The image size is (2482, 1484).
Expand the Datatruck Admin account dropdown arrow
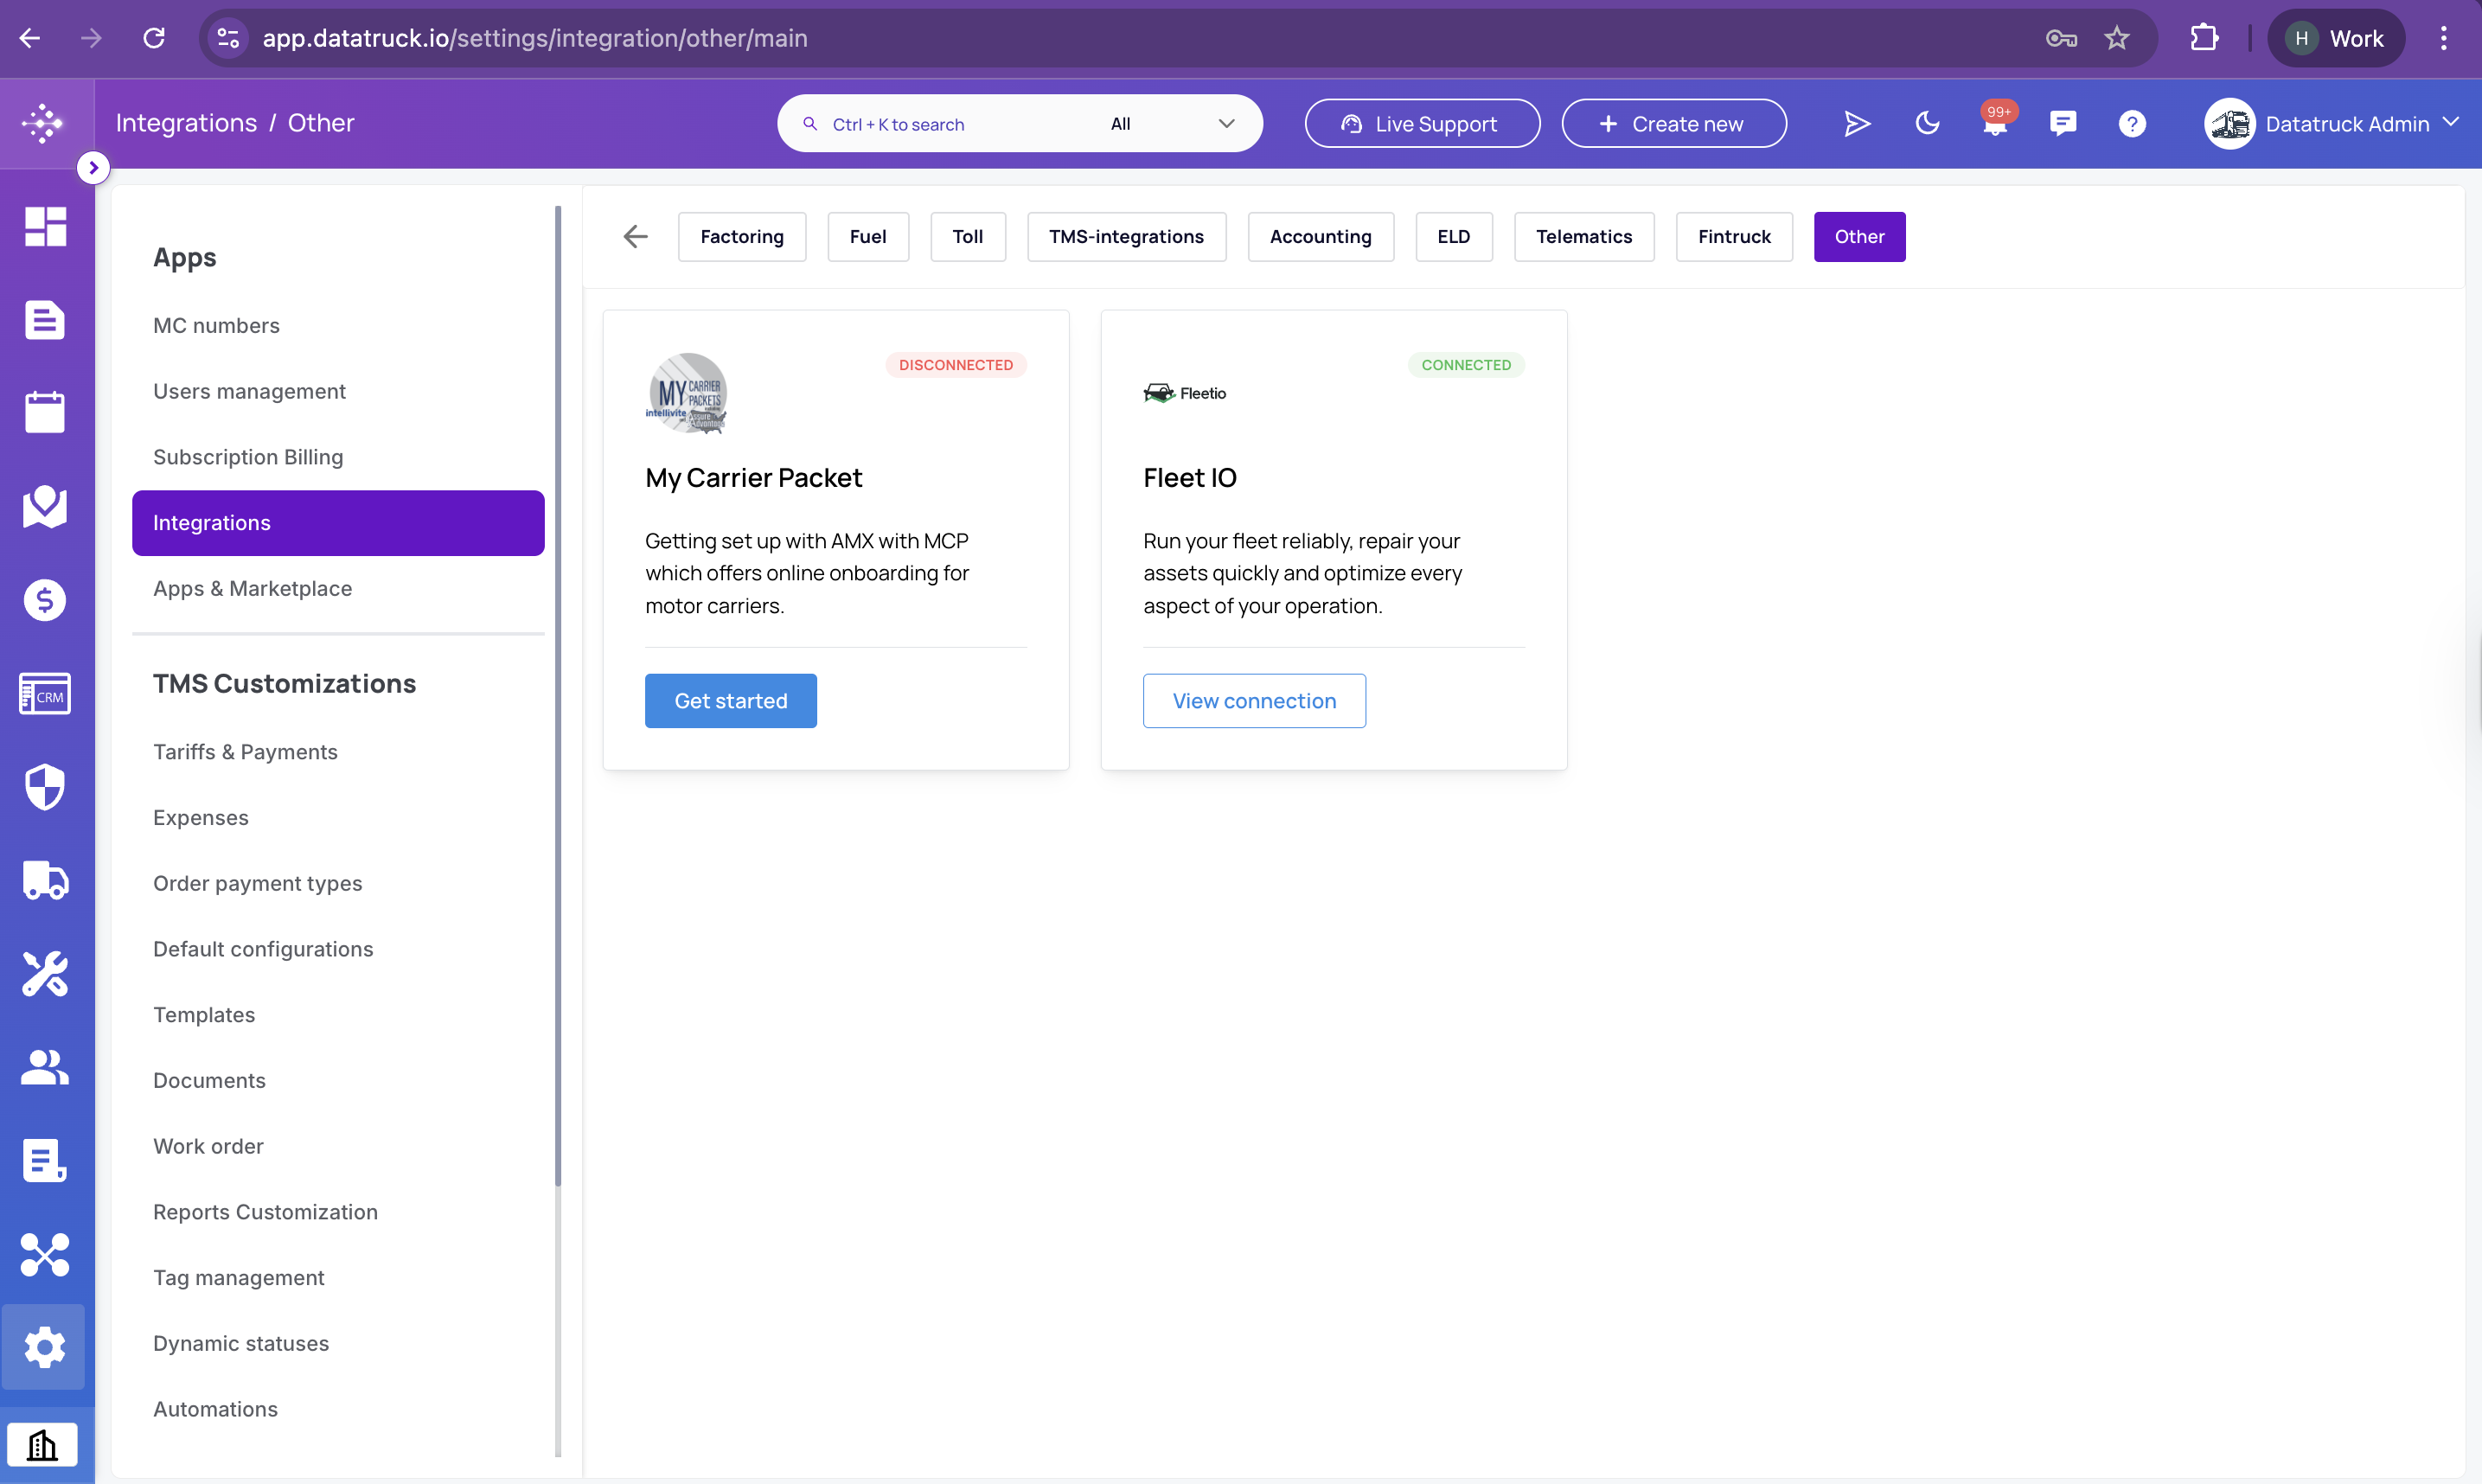point(2450,122)
